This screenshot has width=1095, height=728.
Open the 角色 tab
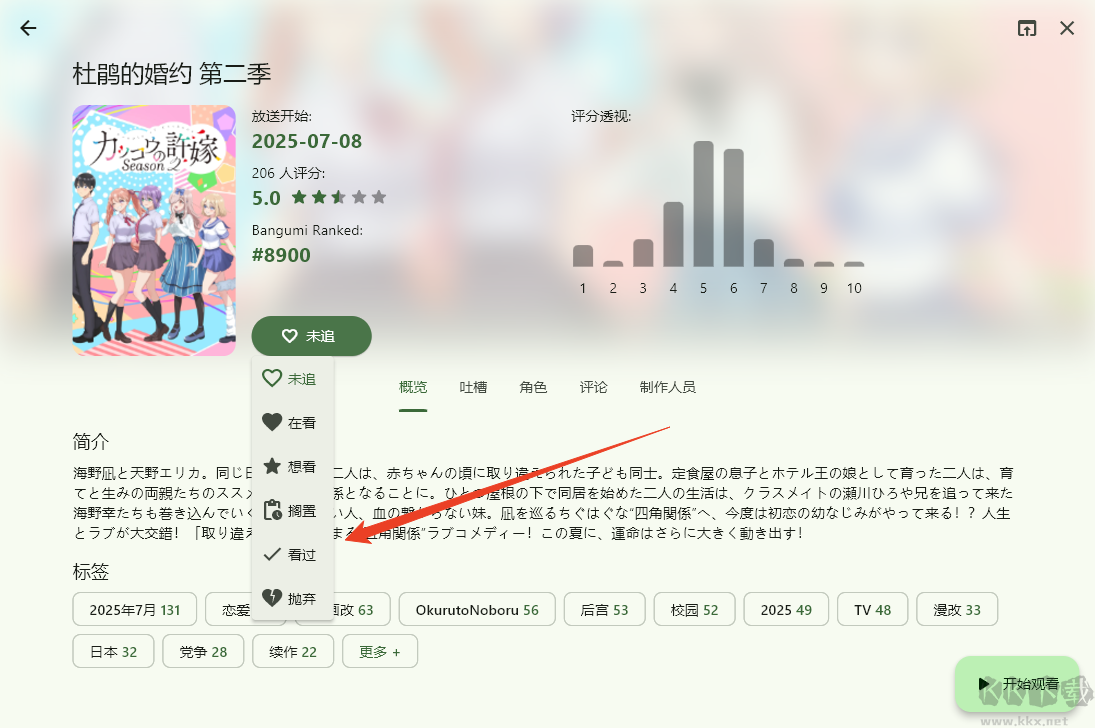(533, 387)
